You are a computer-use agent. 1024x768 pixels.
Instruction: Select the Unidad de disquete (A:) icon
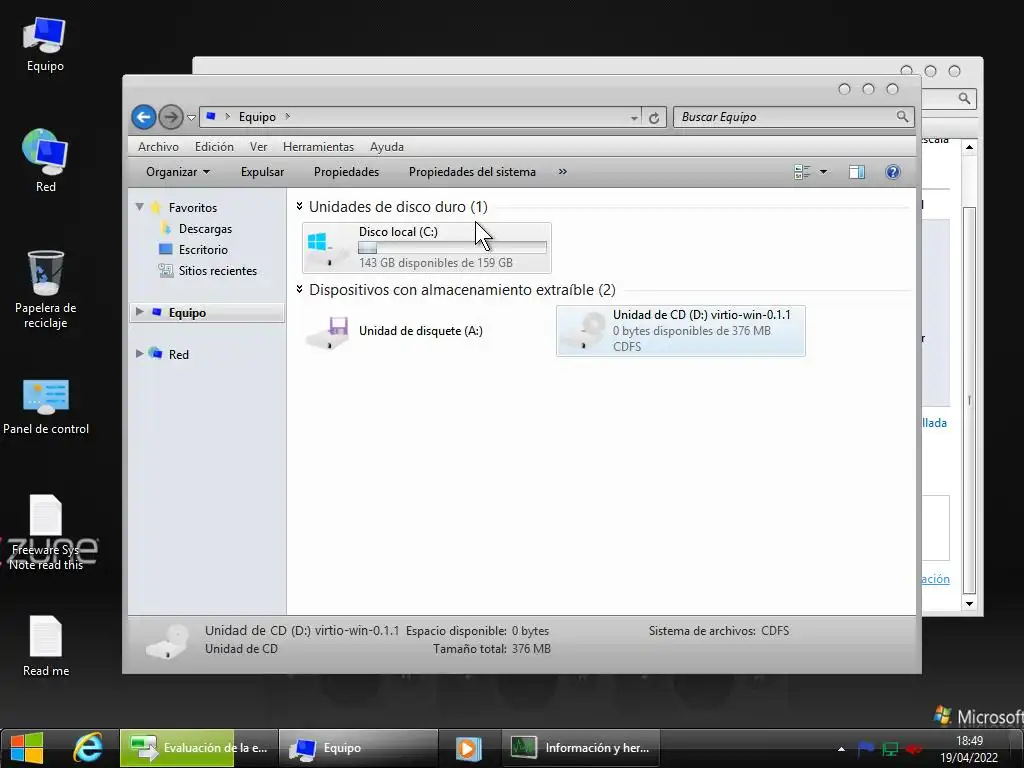[x=330, y=332]
